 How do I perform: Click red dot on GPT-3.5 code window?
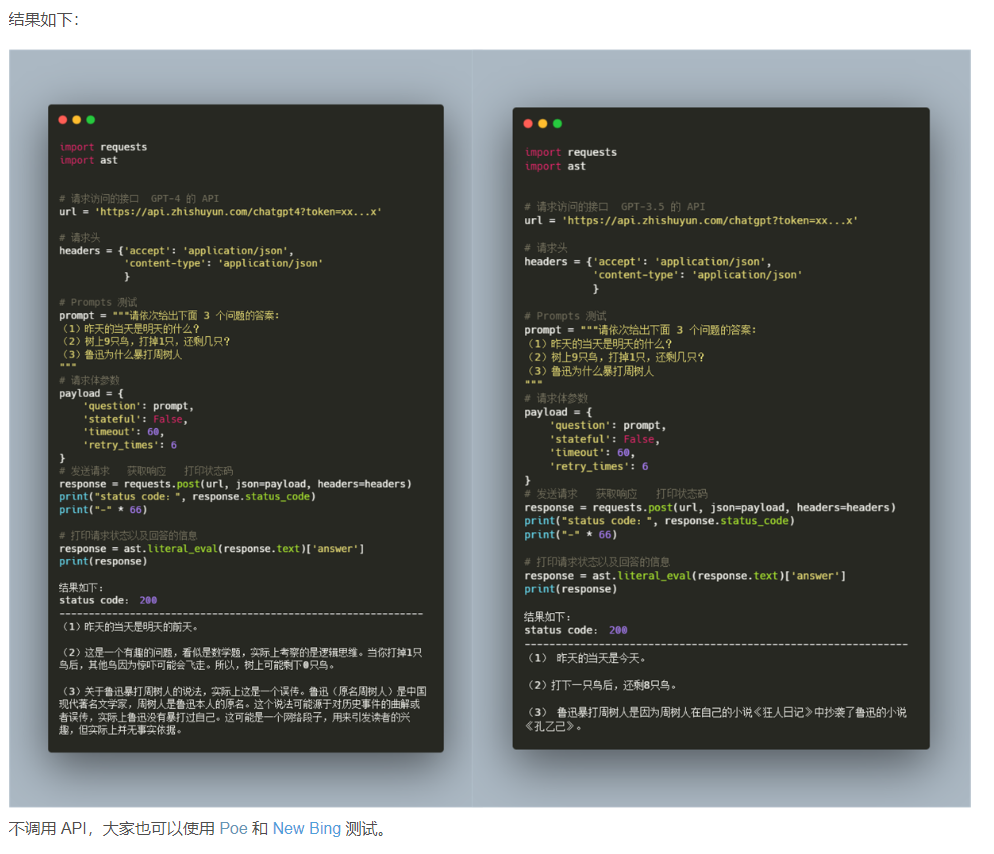coord(529,124)
